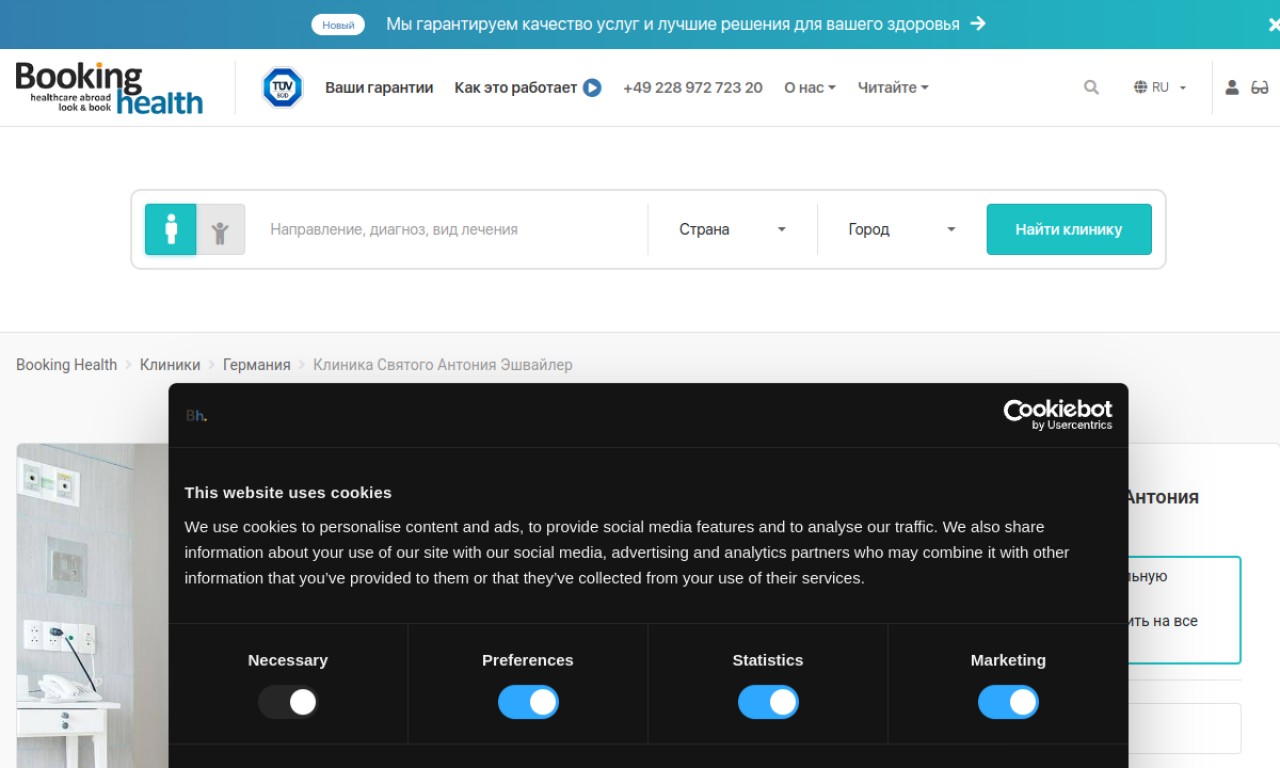Viewport: 1280px width, 768px height.
Task: Open the Город city dropdown
Action: tap(901, 229)
